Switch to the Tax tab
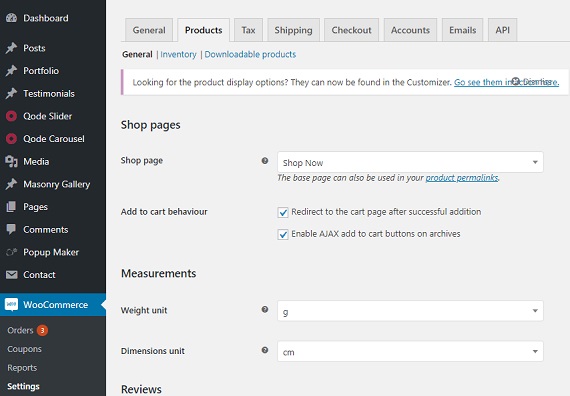The image size is (570, 396). 248,30
